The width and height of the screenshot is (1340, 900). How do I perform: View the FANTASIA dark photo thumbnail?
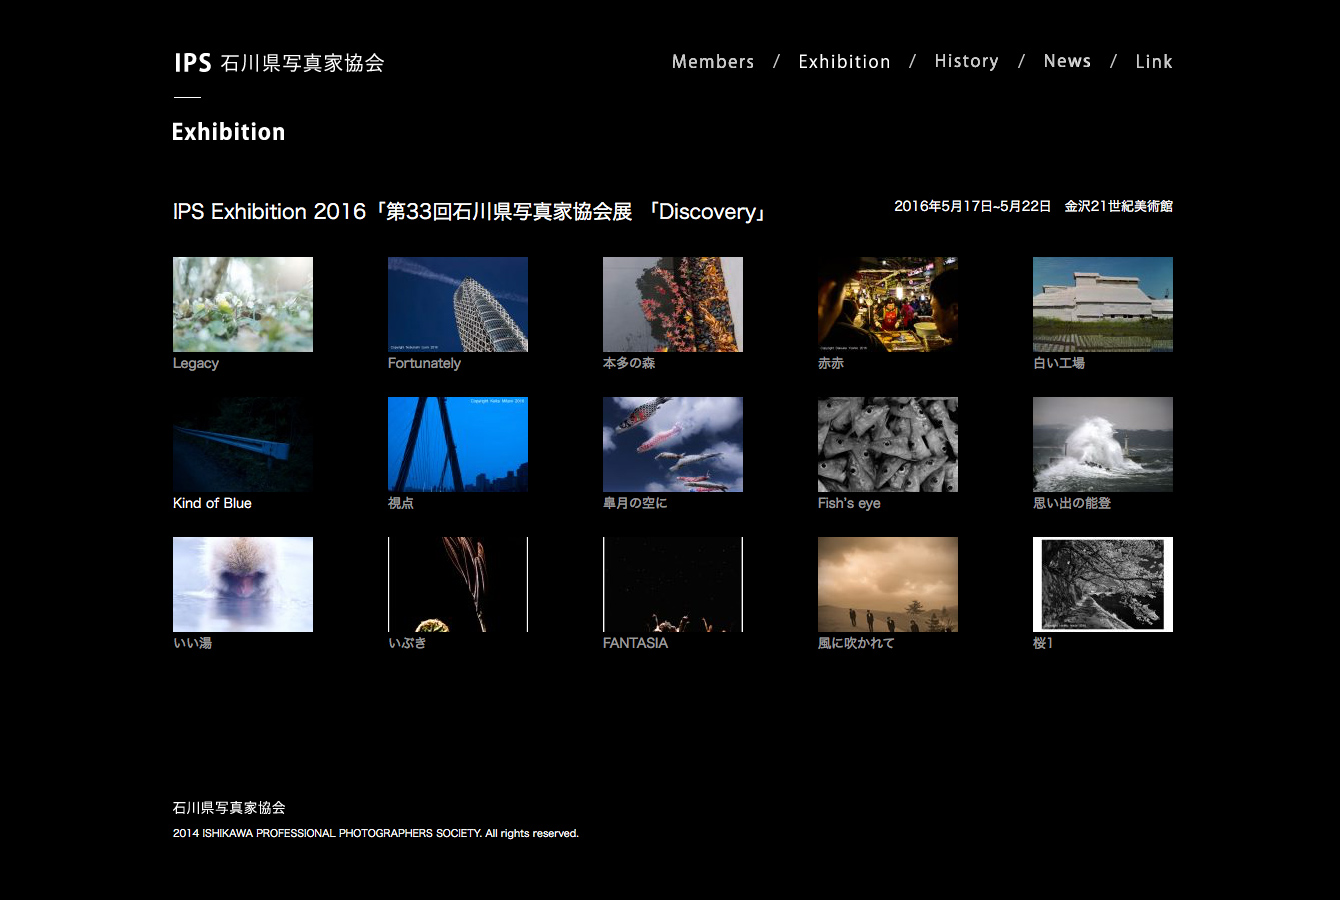point(673,584)
